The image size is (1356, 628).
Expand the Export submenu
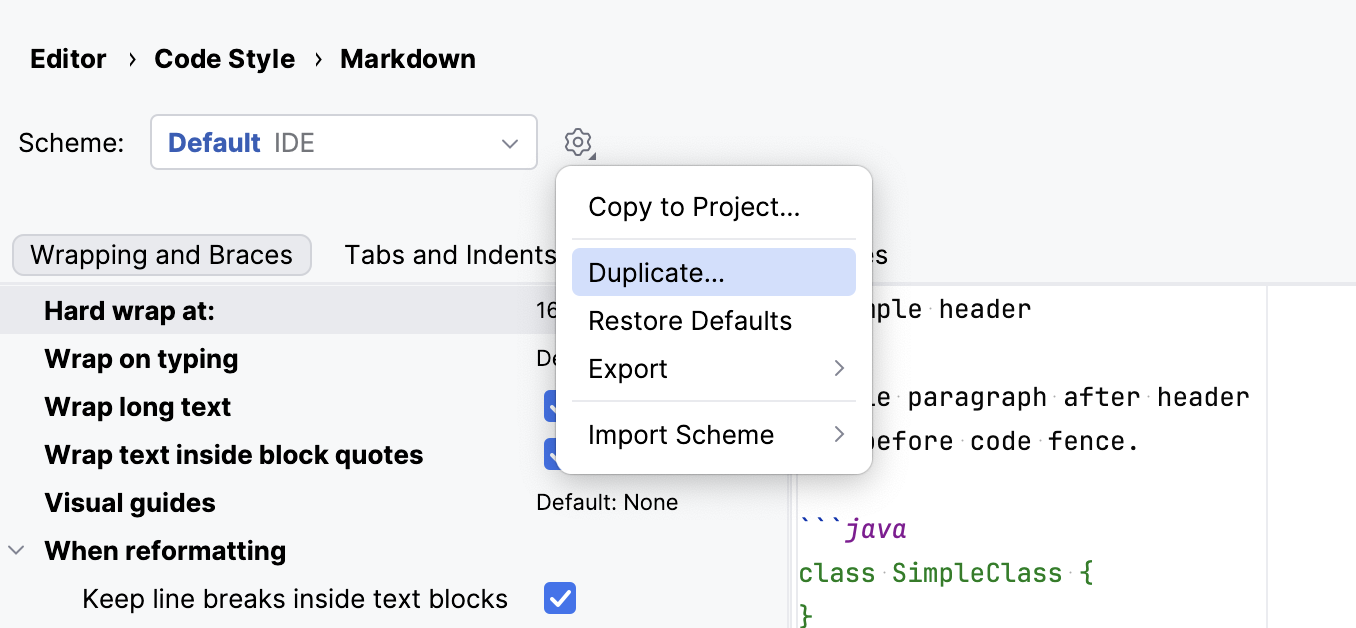[628, 369]
